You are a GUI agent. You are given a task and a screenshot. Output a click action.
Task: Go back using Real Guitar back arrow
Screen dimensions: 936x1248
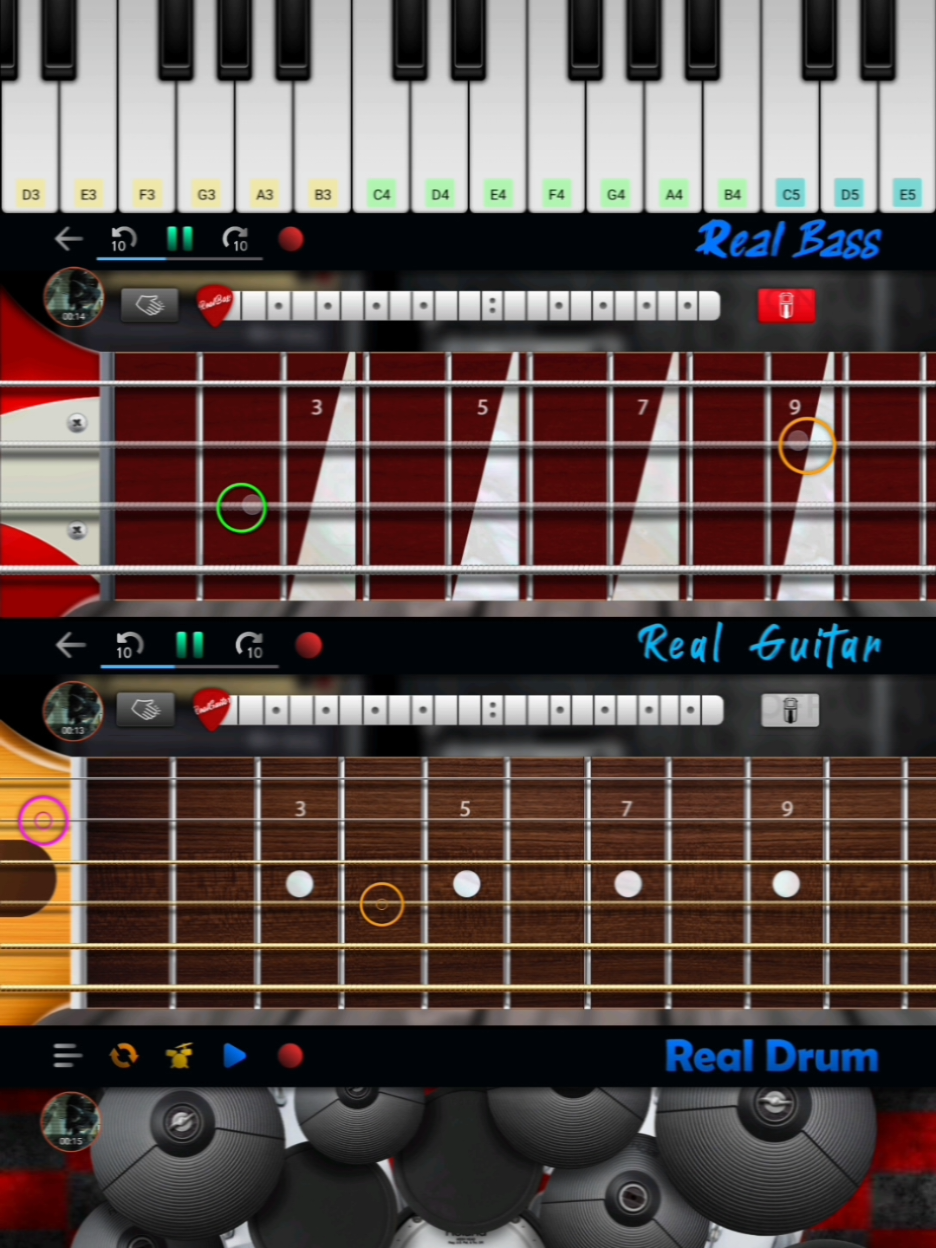70,645
